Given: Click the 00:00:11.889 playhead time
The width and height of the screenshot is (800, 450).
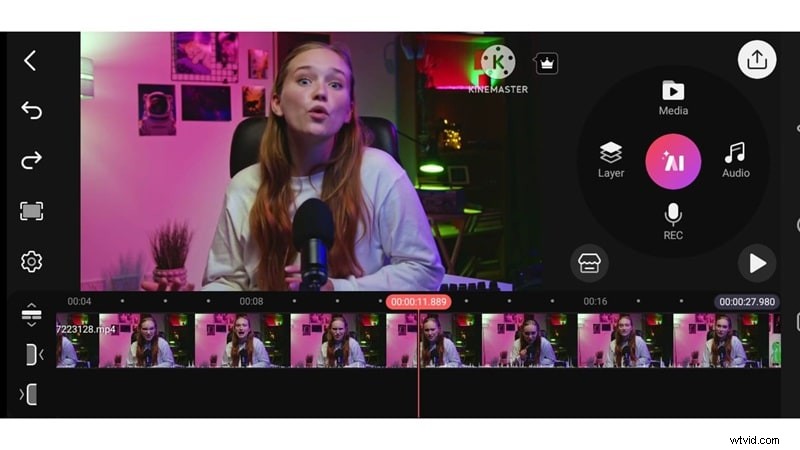Looking at the screenshot, I should [x=418, y=302].
